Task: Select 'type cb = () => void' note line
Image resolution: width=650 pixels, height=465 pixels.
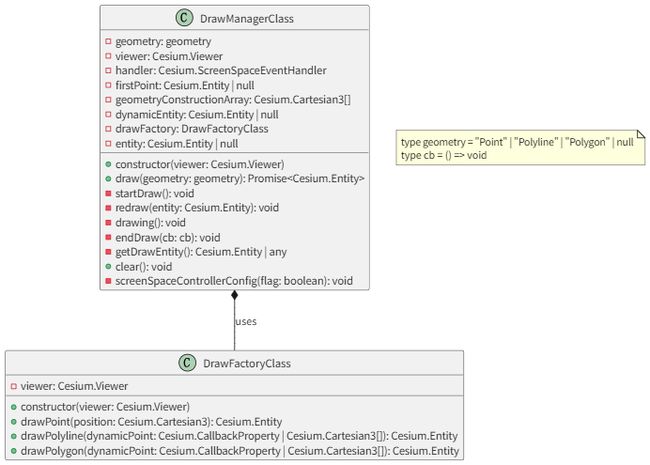Action: tap(444, 155)
